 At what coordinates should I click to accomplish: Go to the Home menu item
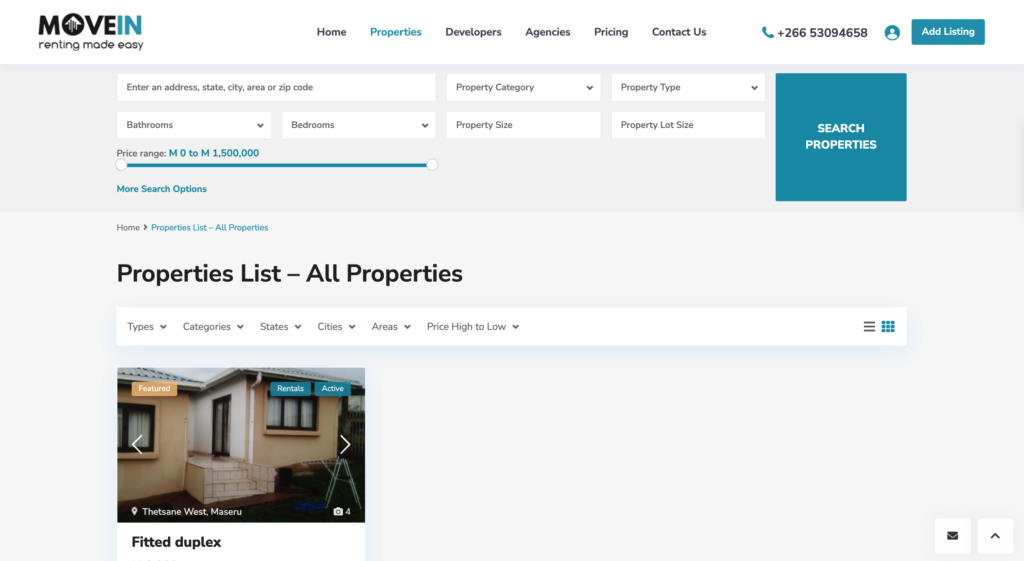click(332, 32)
